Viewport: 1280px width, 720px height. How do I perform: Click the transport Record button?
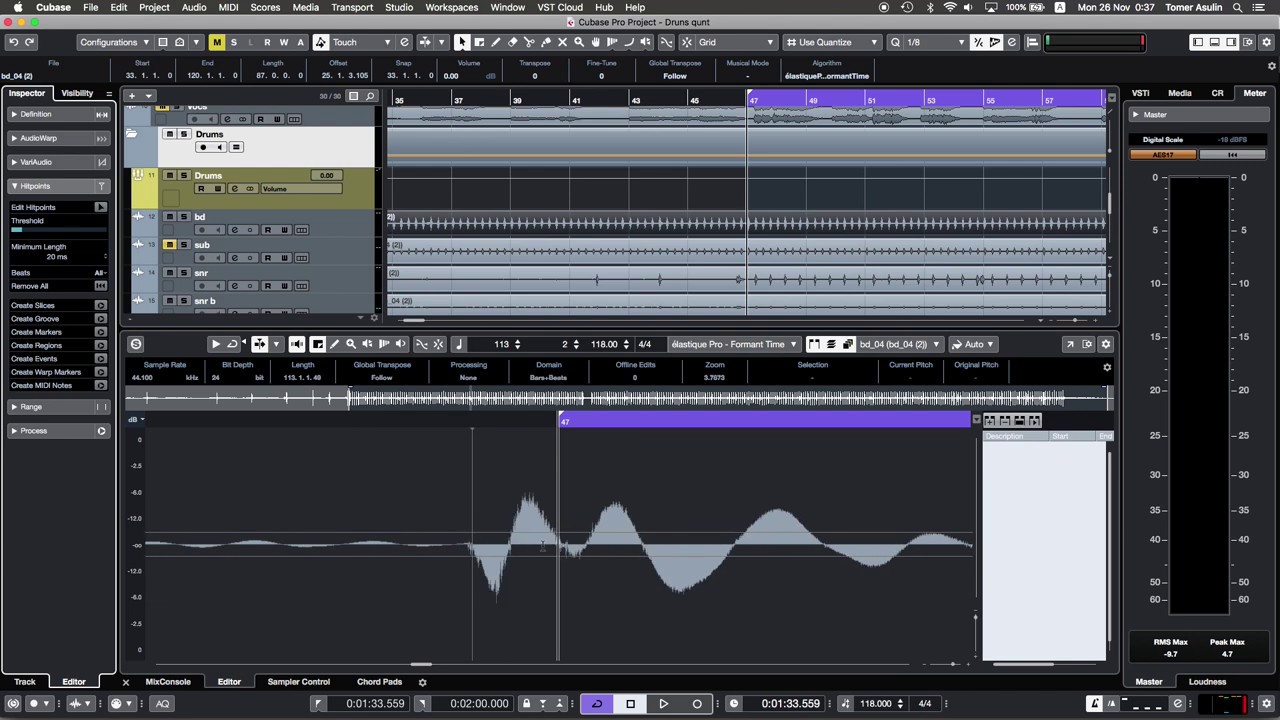tap(697, 704)
